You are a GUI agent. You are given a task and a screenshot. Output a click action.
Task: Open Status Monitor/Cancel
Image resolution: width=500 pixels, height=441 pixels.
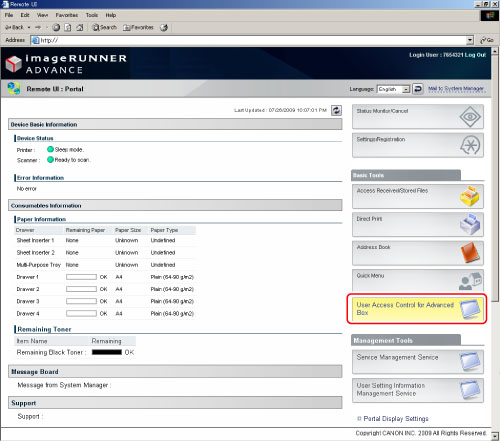[x=418, y=117]
